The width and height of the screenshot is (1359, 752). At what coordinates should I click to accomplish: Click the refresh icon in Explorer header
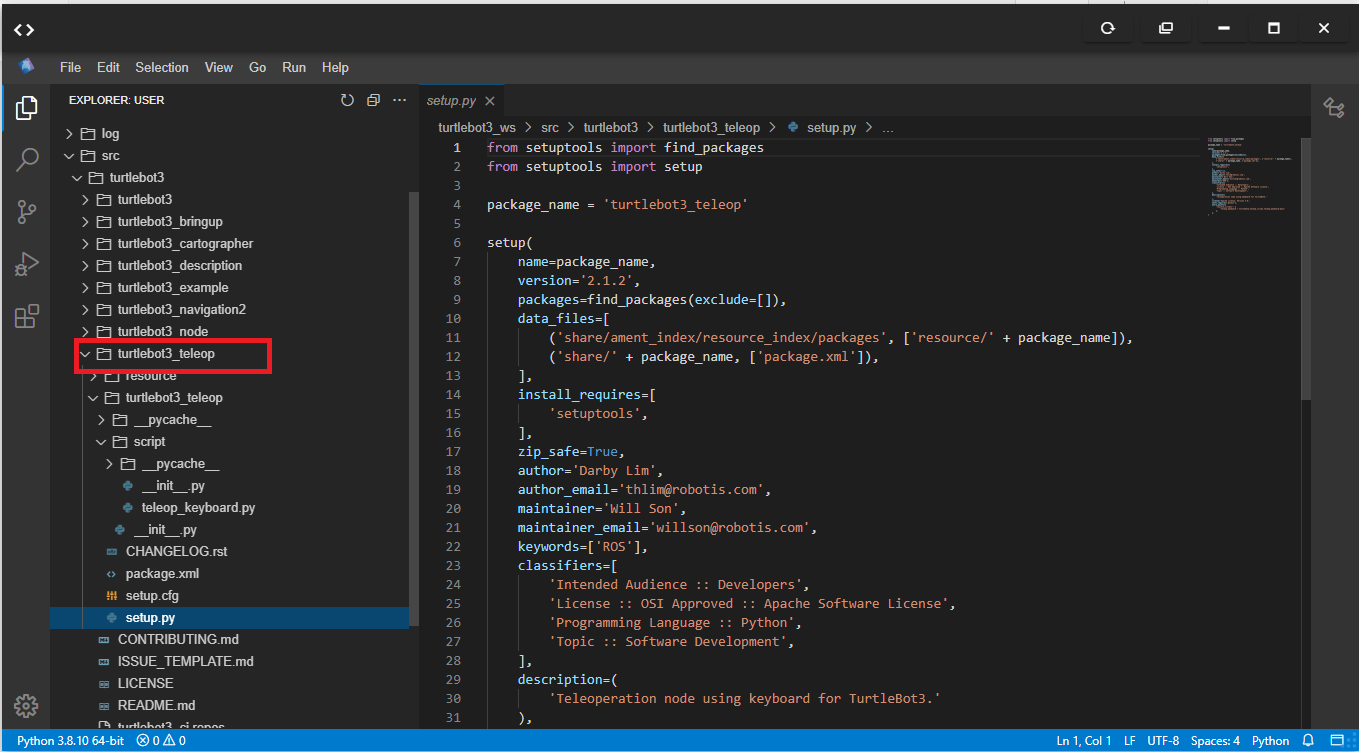347,100
